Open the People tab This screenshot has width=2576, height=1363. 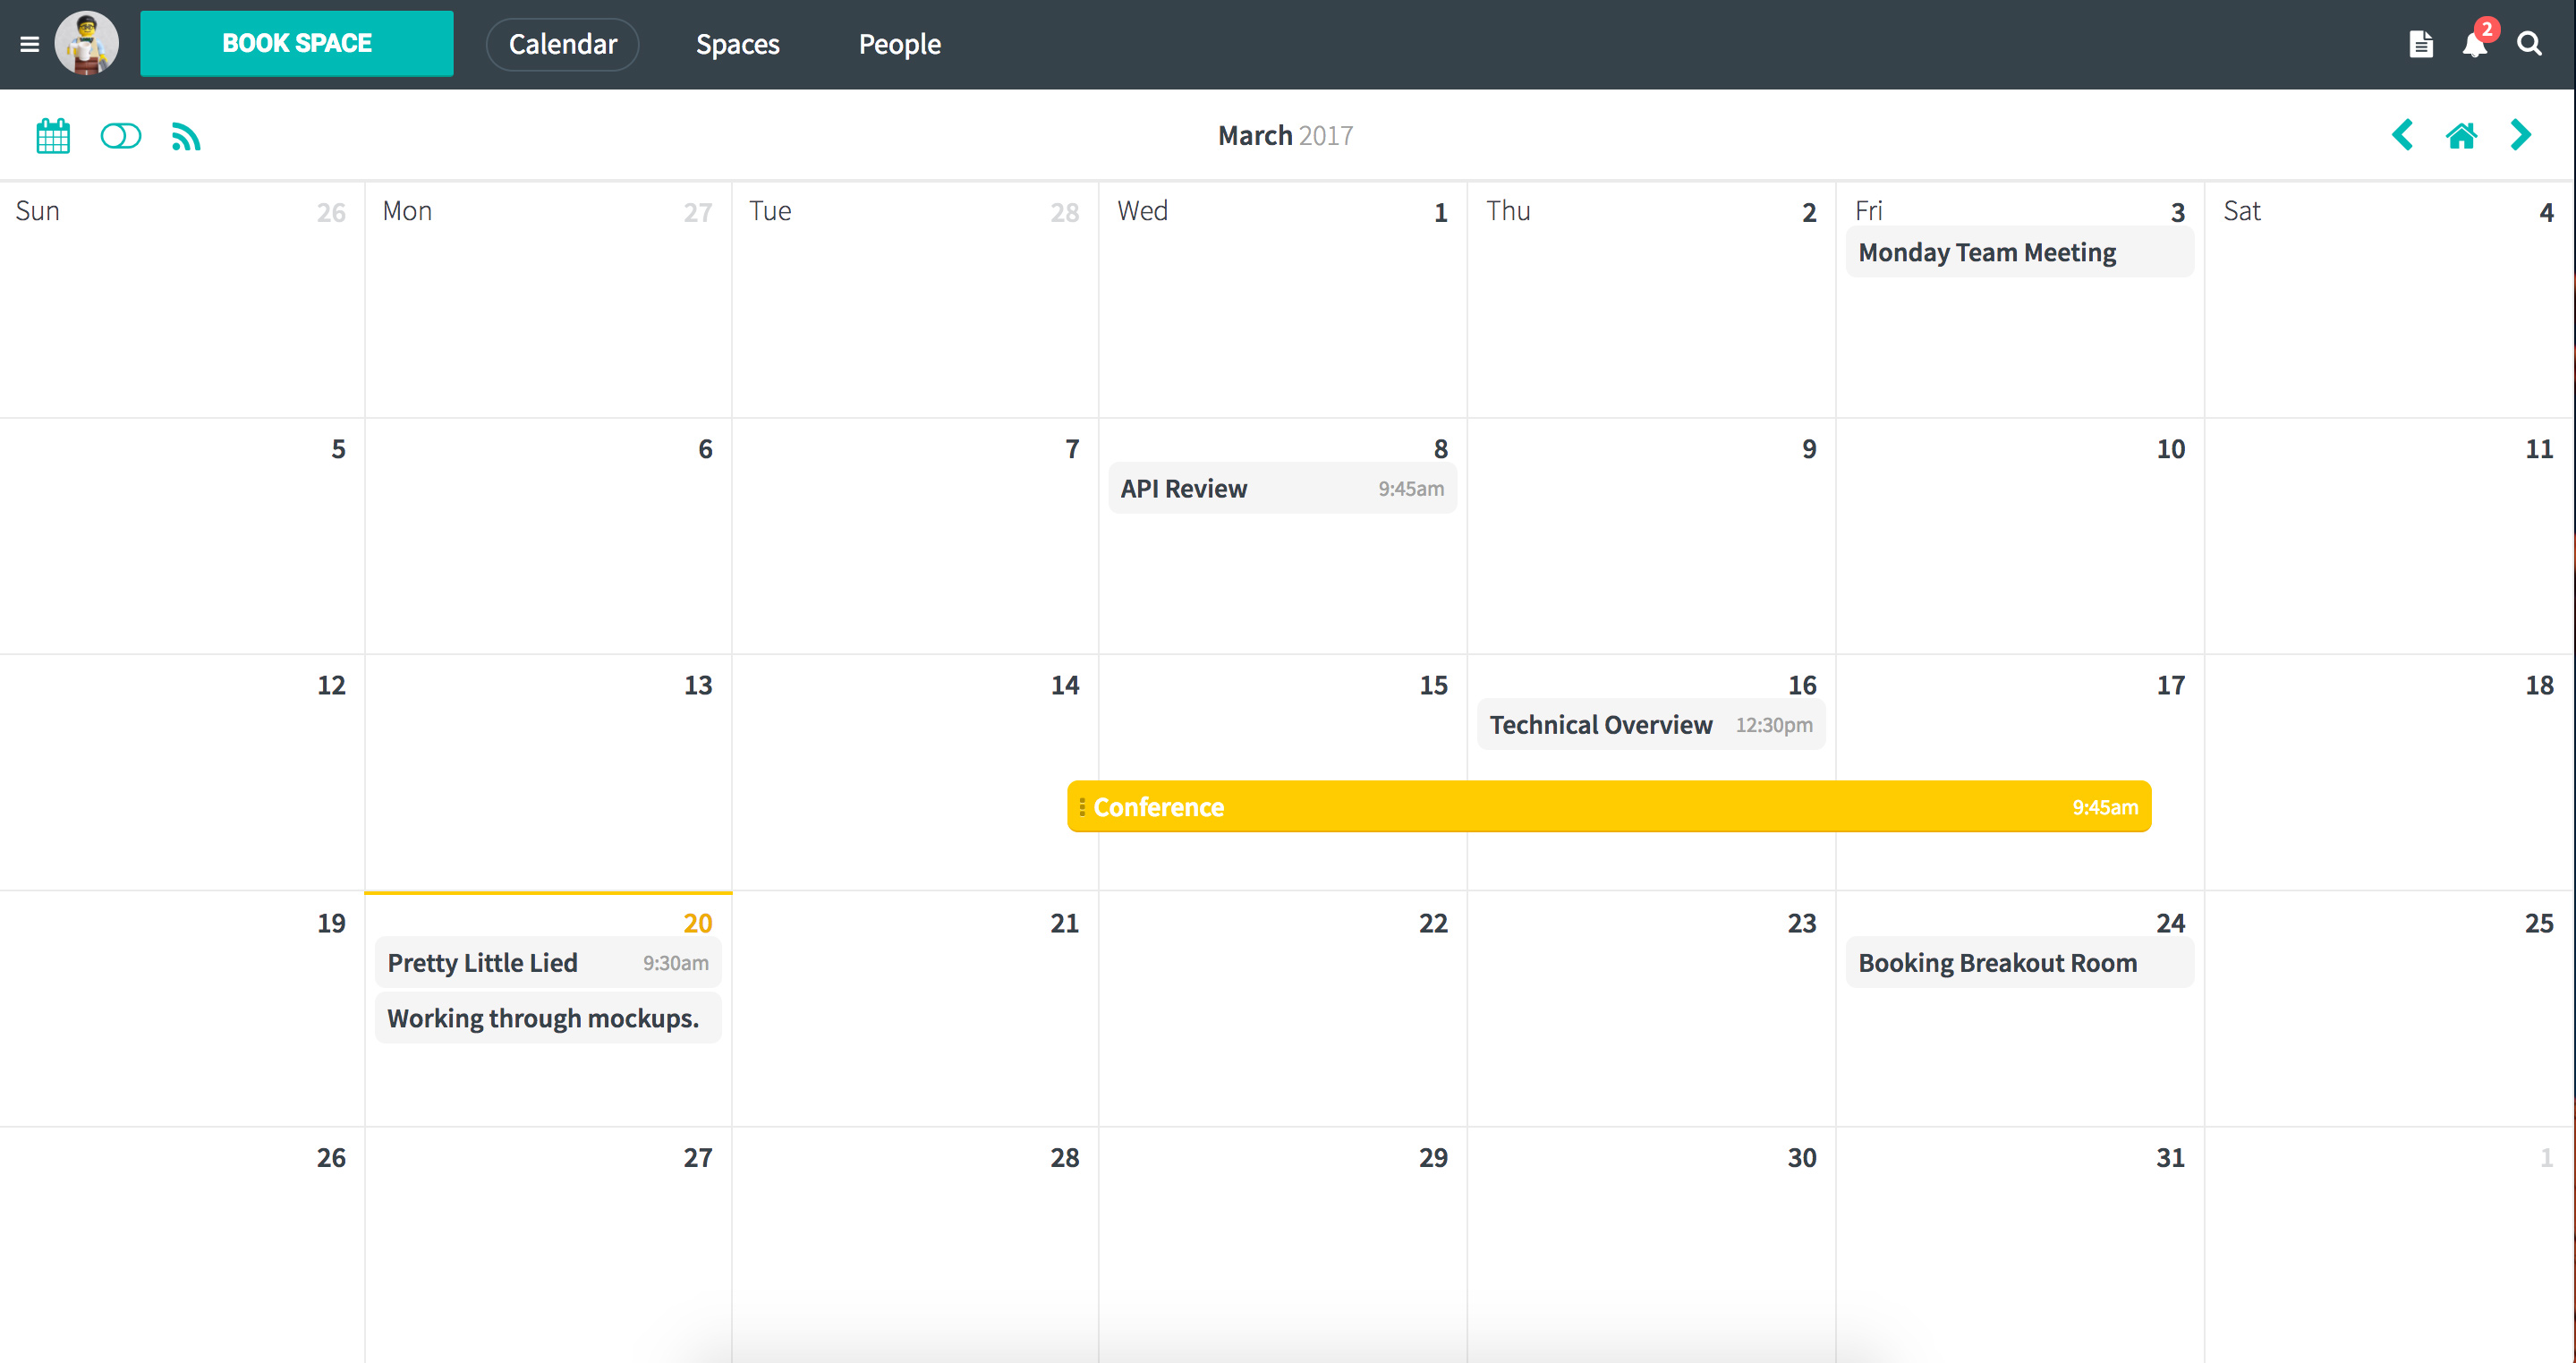(x=899, y=44)
